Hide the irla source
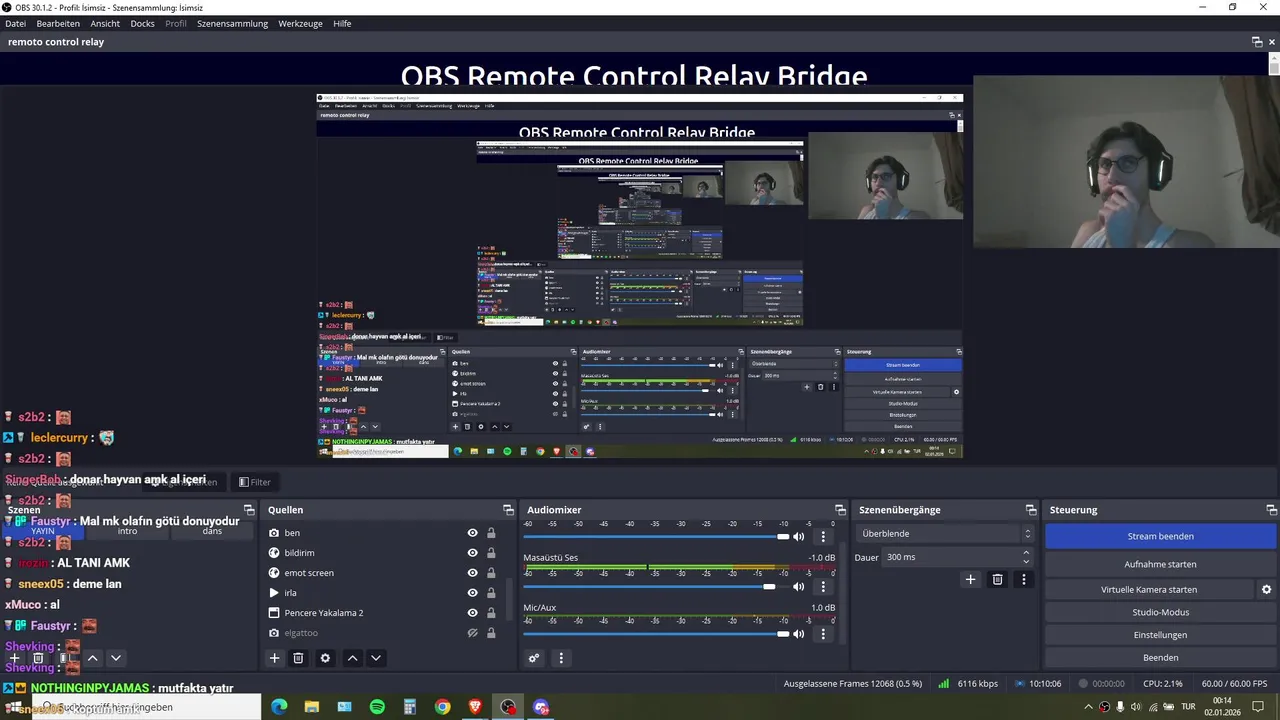Screen dimensions: 1280x720 point(472,593)
